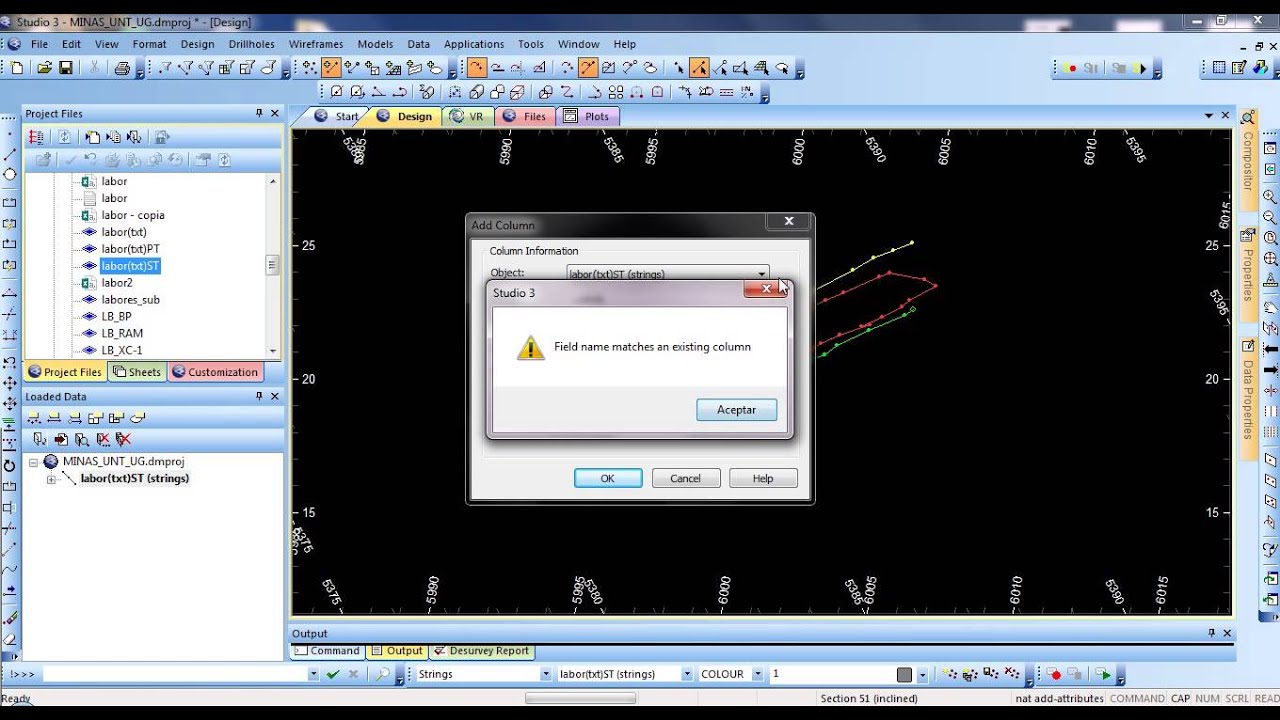Select the New Points tool icon
This screenshot has width=1280, height=720.
pyautogui.click(x=310, y=68)
